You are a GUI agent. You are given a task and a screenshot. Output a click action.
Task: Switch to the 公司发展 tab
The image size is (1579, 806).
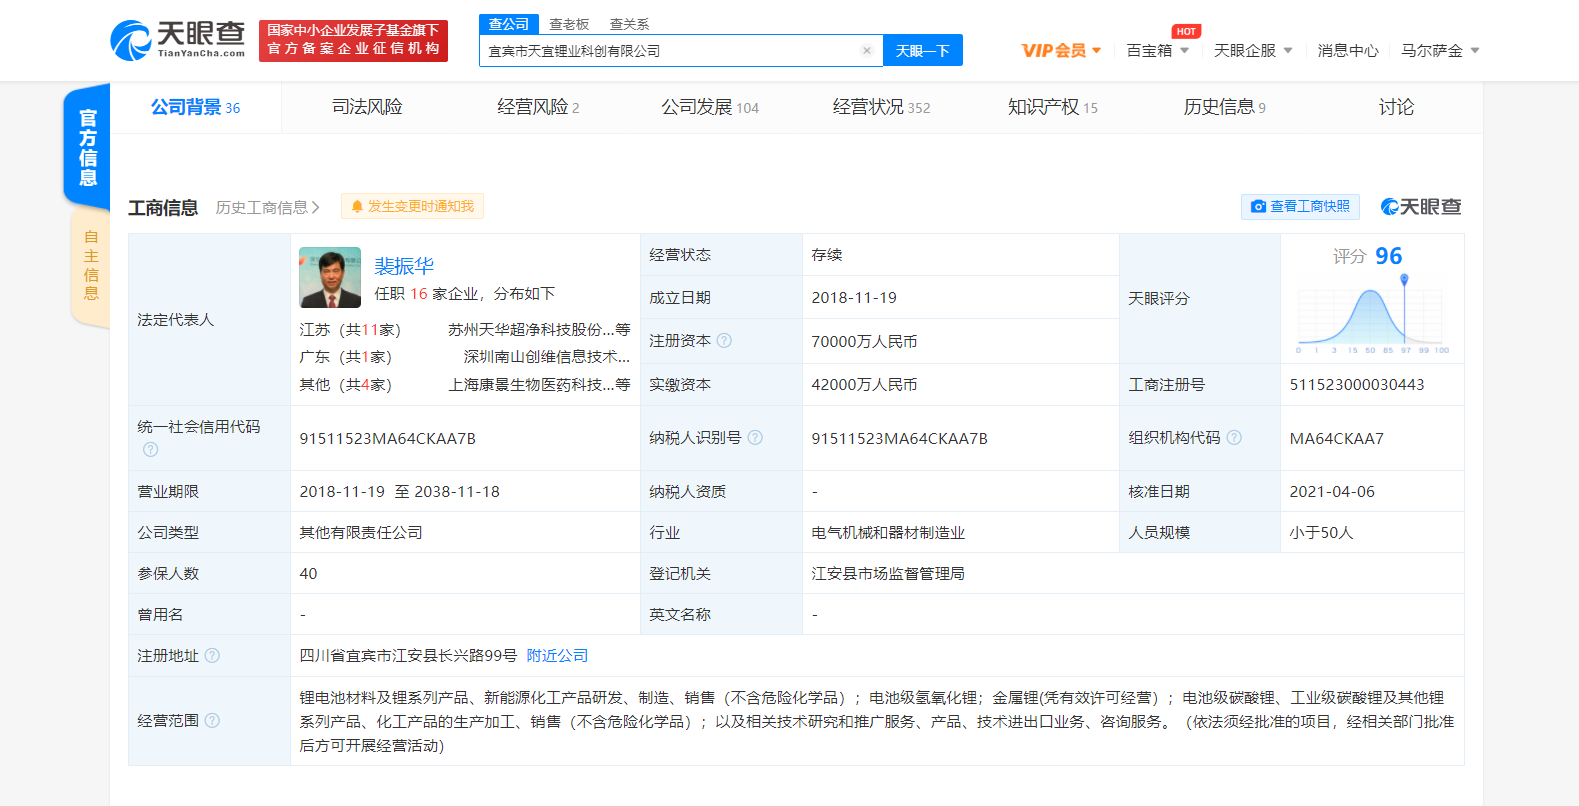click(x=710, y=107)
